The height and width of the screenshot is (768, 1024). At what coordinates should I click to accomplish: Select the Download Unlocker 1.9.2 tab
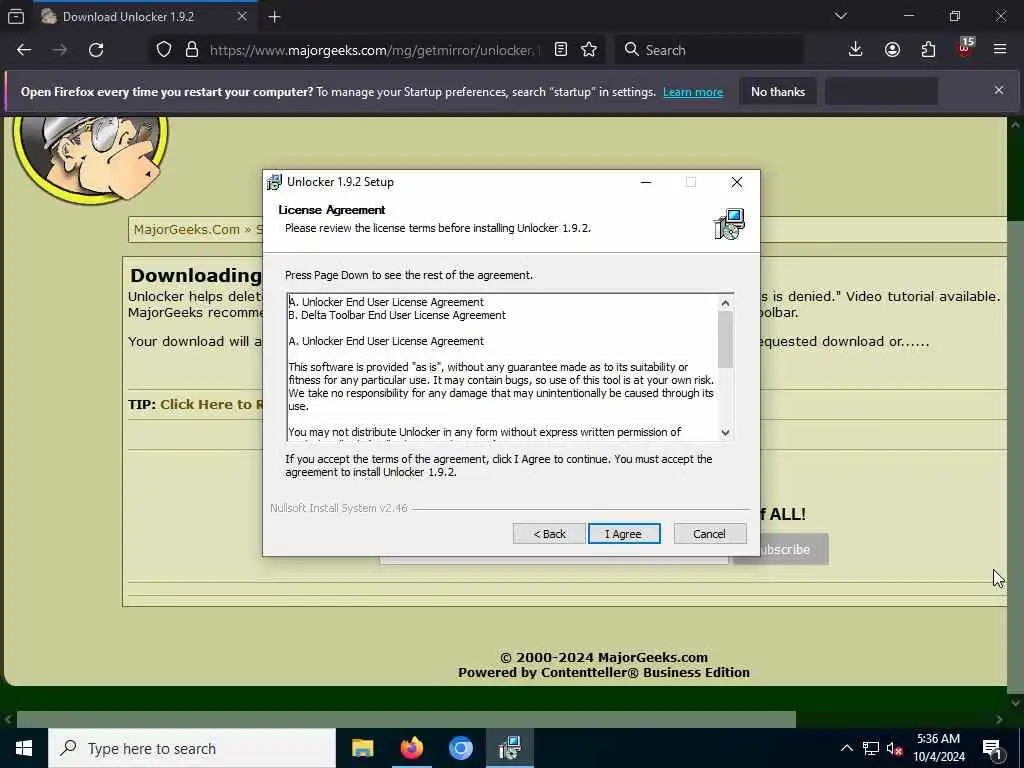145,17
